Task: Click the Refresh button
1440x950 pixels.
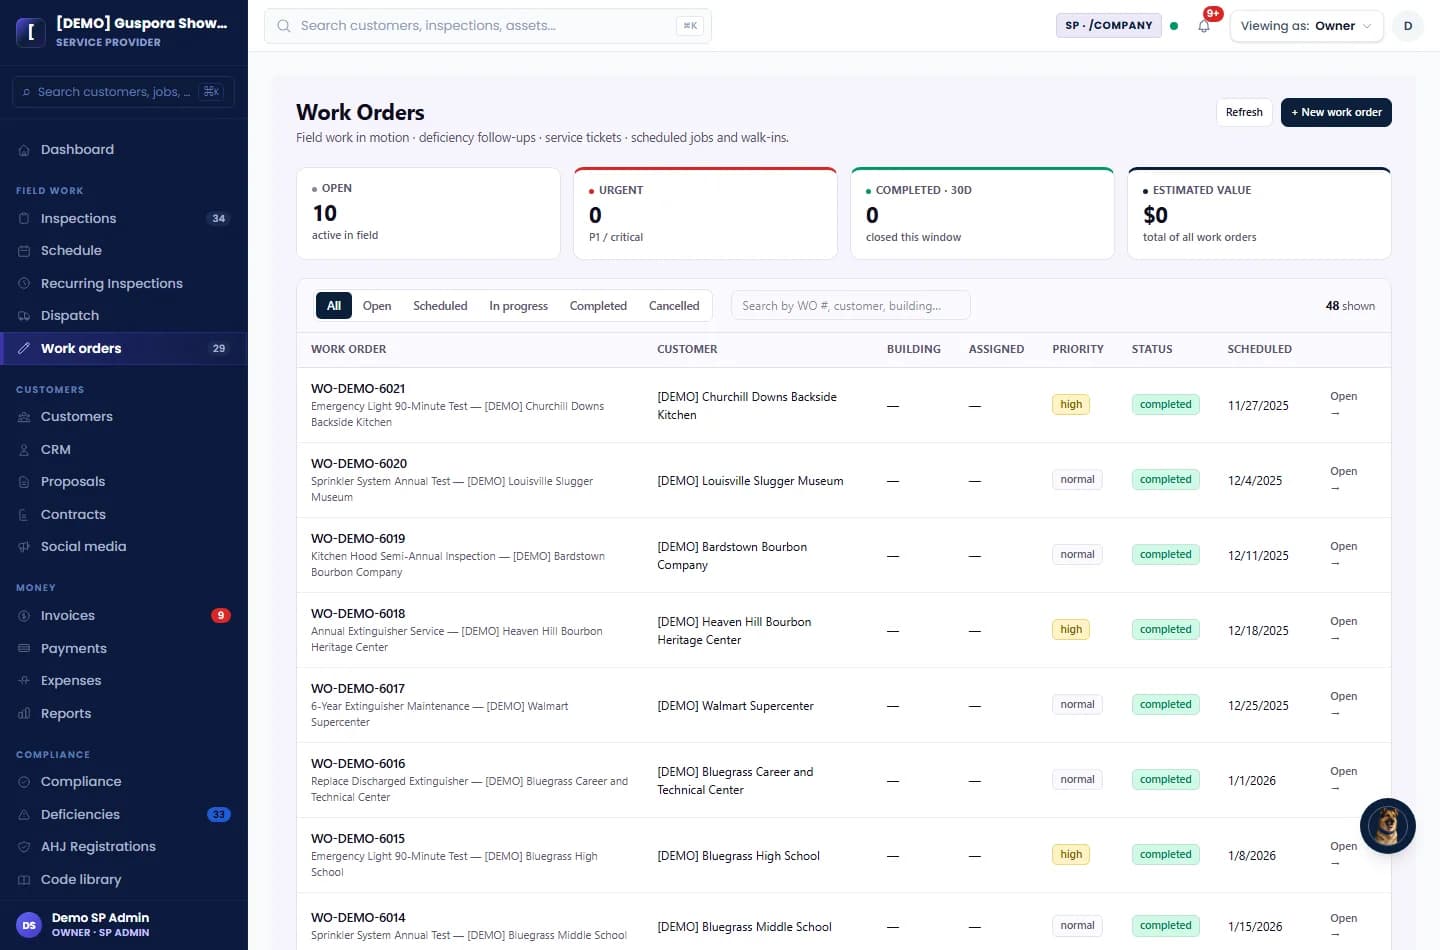Action: pos(1244,112)
